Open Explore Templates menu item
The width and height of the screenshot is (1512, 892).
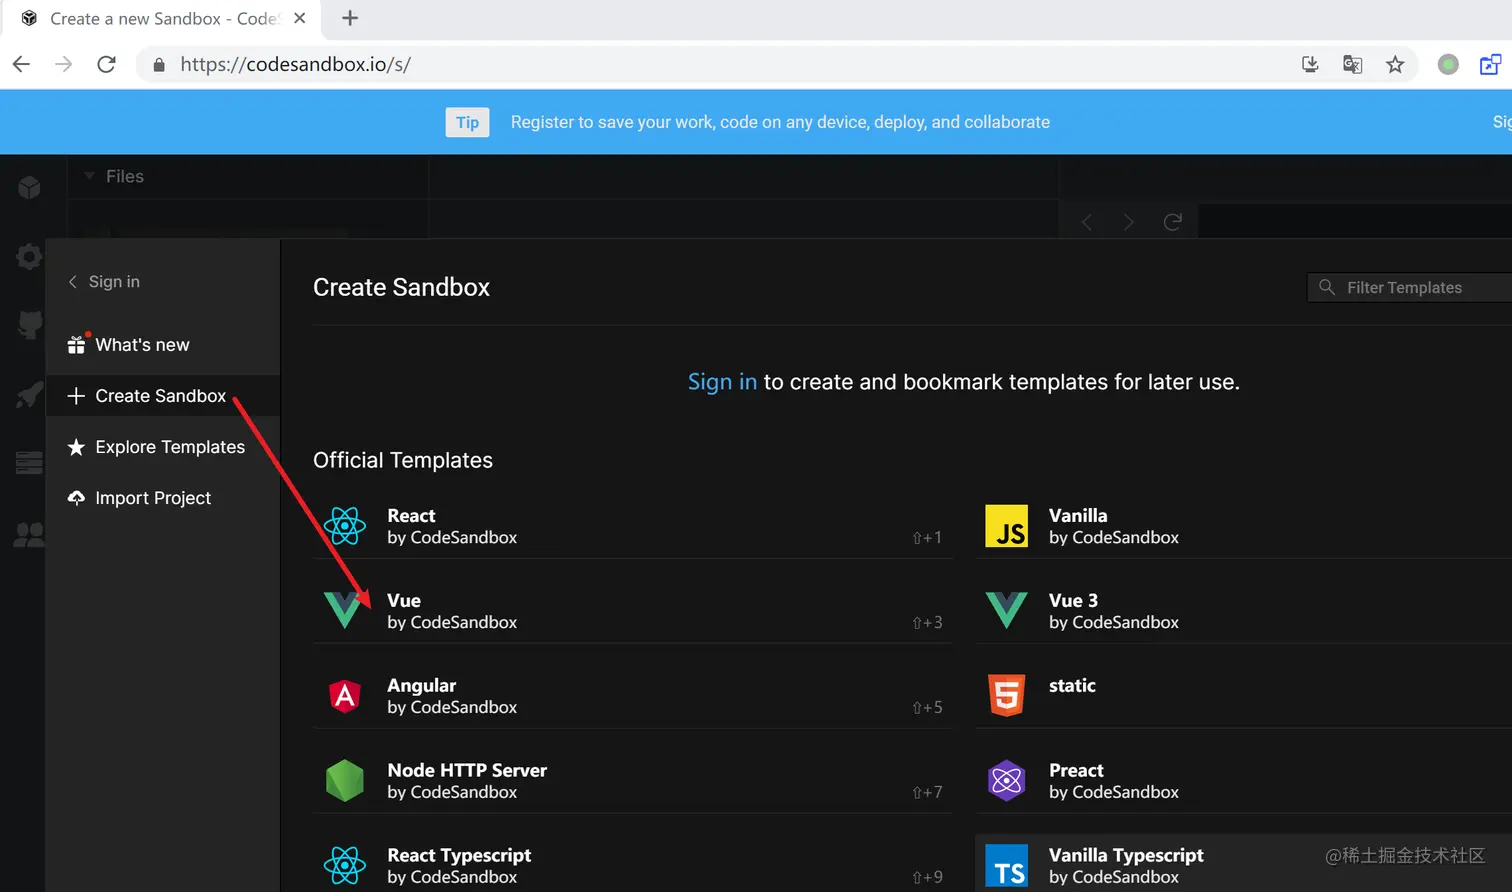point(163,447)
